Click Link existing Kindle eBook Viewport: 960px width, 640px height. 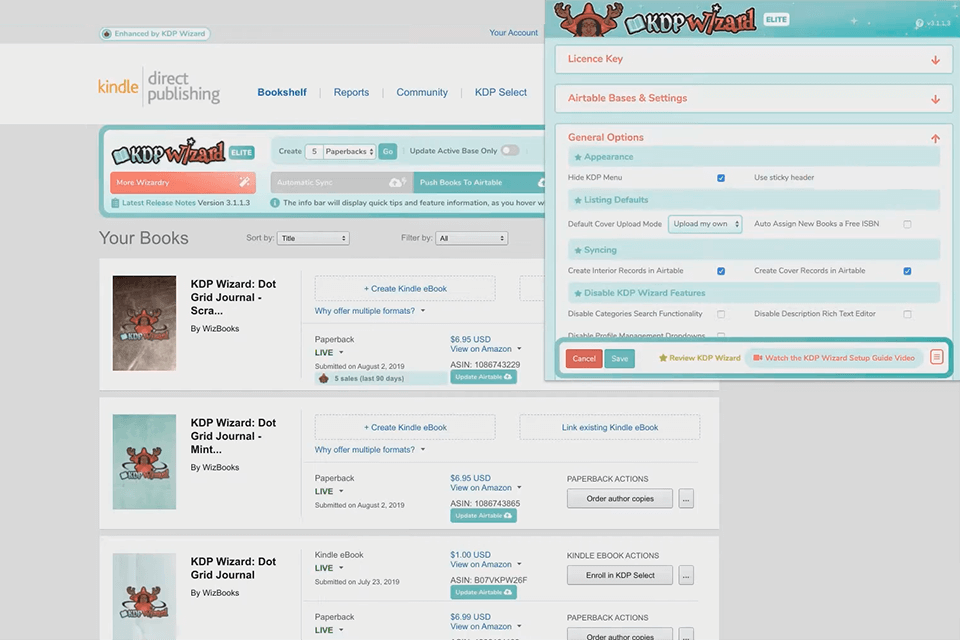coord(610,427)
